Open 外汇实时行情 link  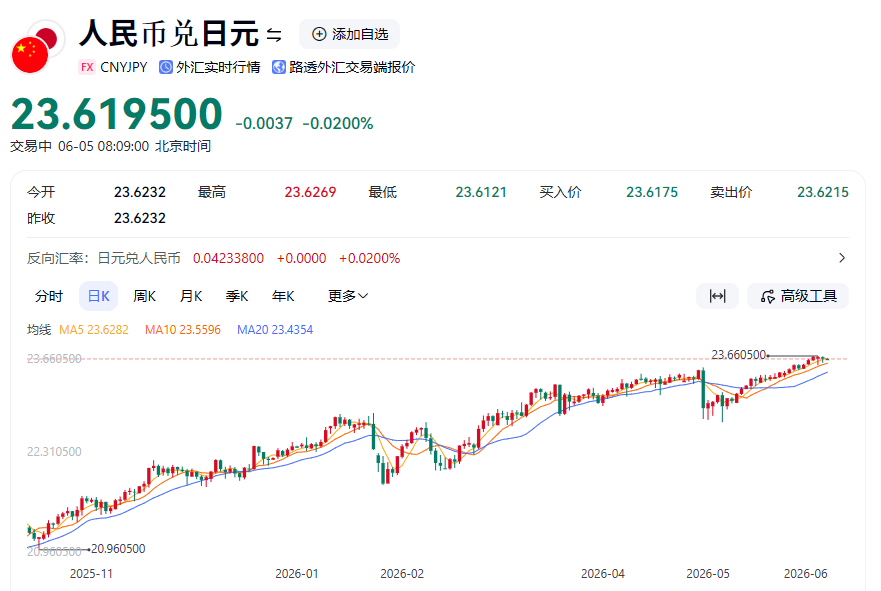click(218, 67)
